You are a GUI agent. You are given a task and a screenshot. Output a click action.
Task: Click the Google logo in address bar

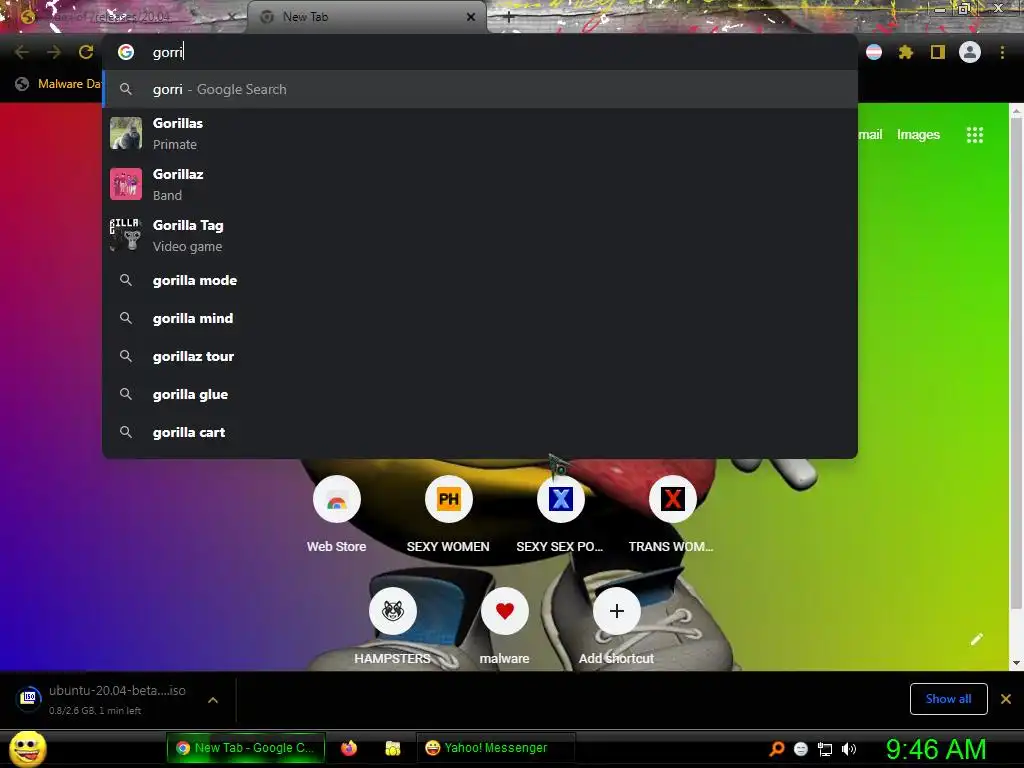[126, 52]
